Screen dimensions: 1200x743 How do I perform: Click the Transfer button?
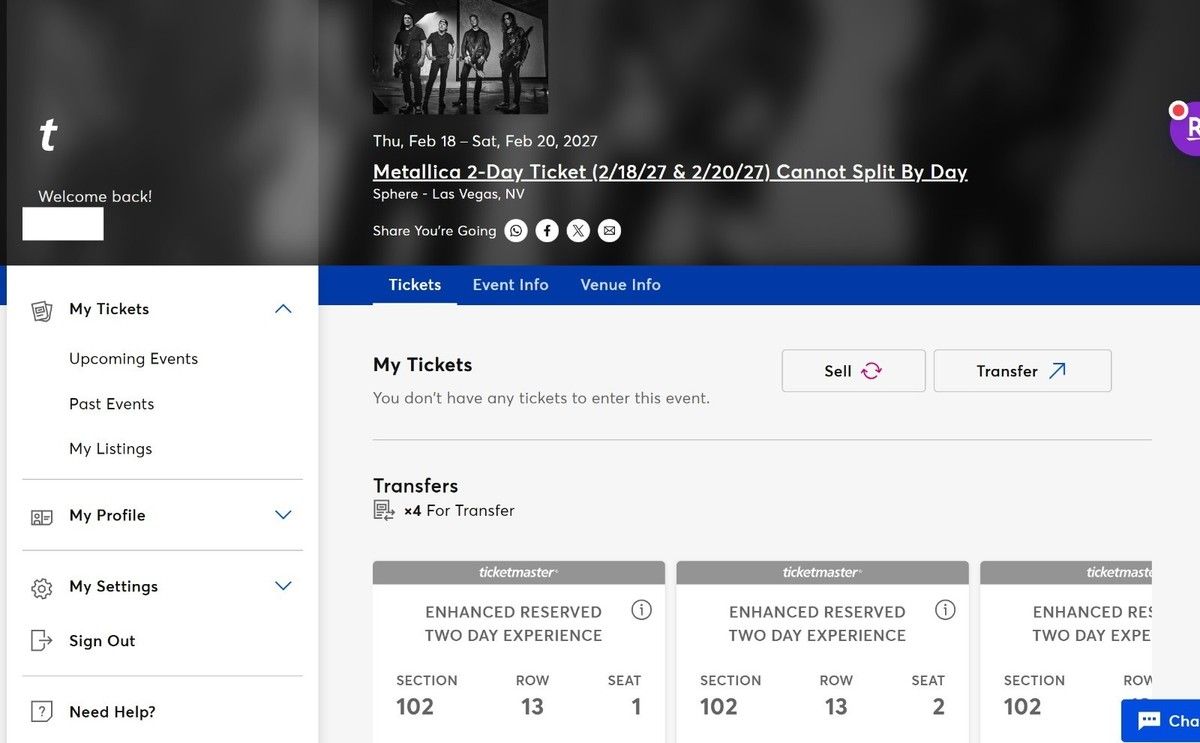pyautogui.click(x=1022, y=371)
